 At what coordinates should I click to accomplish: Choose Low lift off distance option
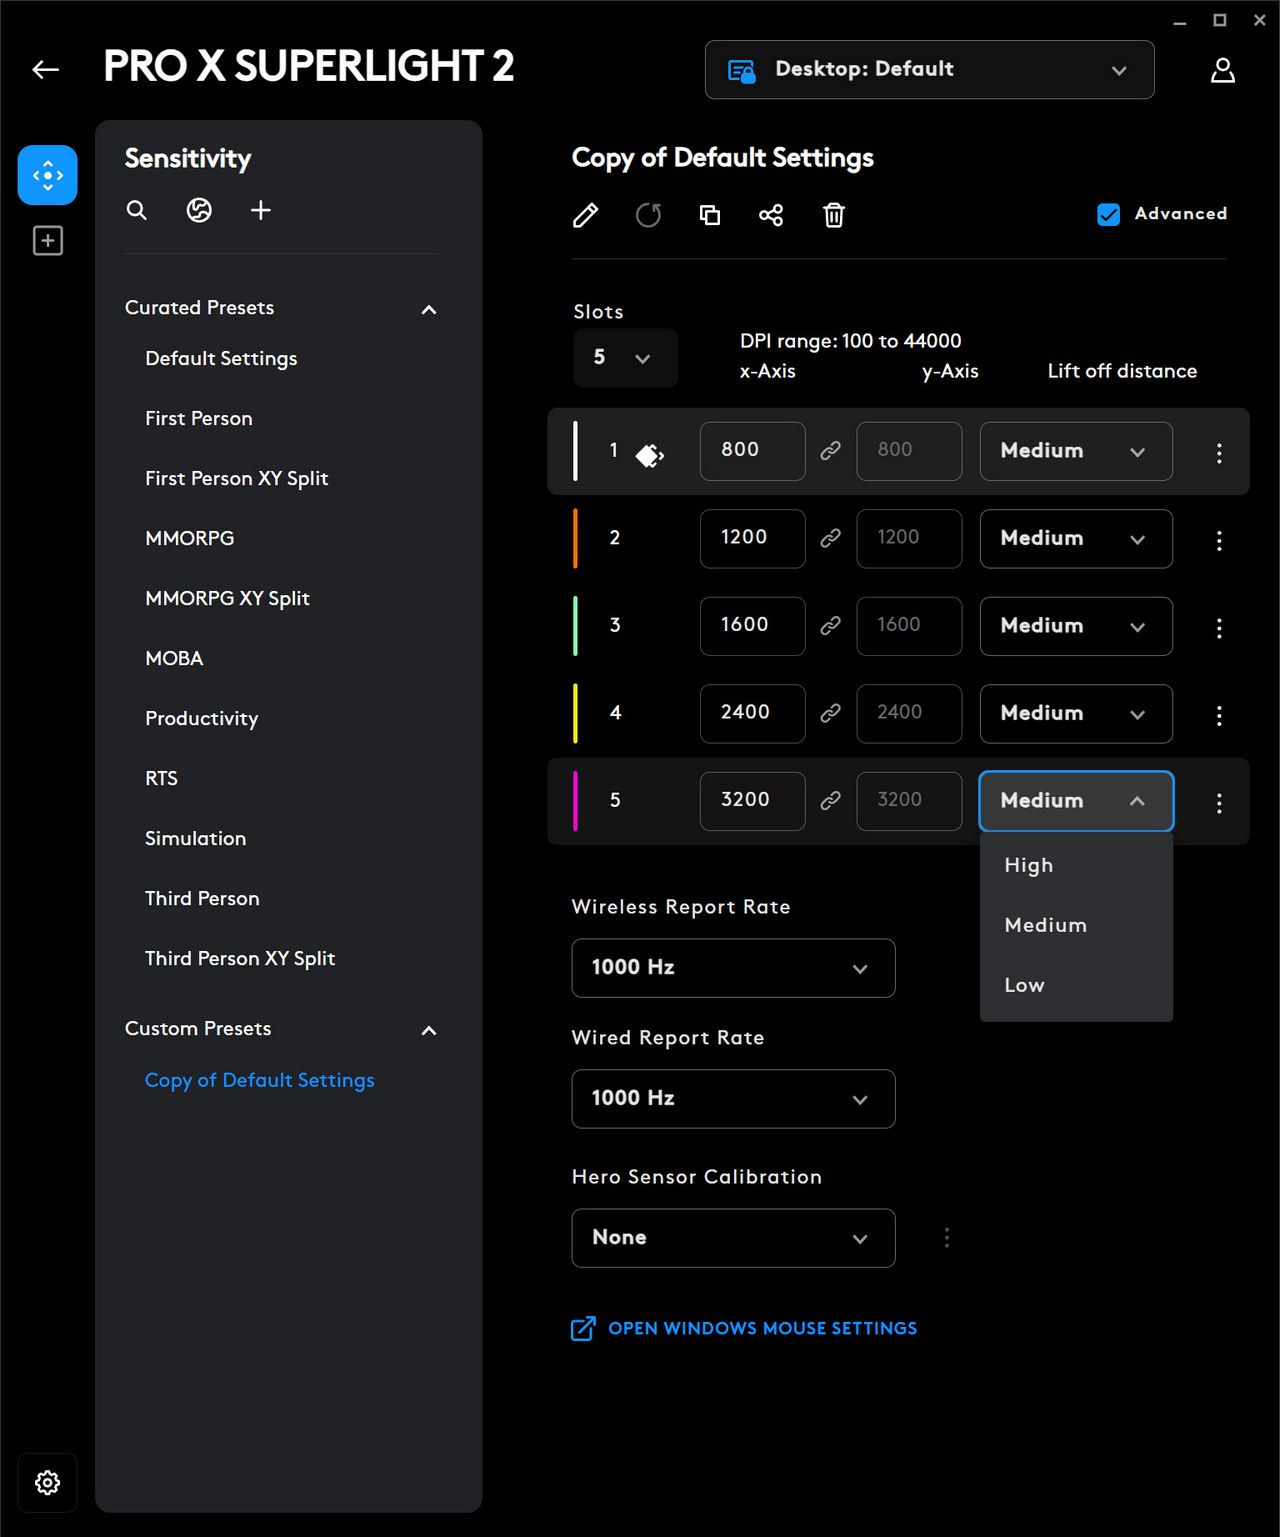point(1076,985)
